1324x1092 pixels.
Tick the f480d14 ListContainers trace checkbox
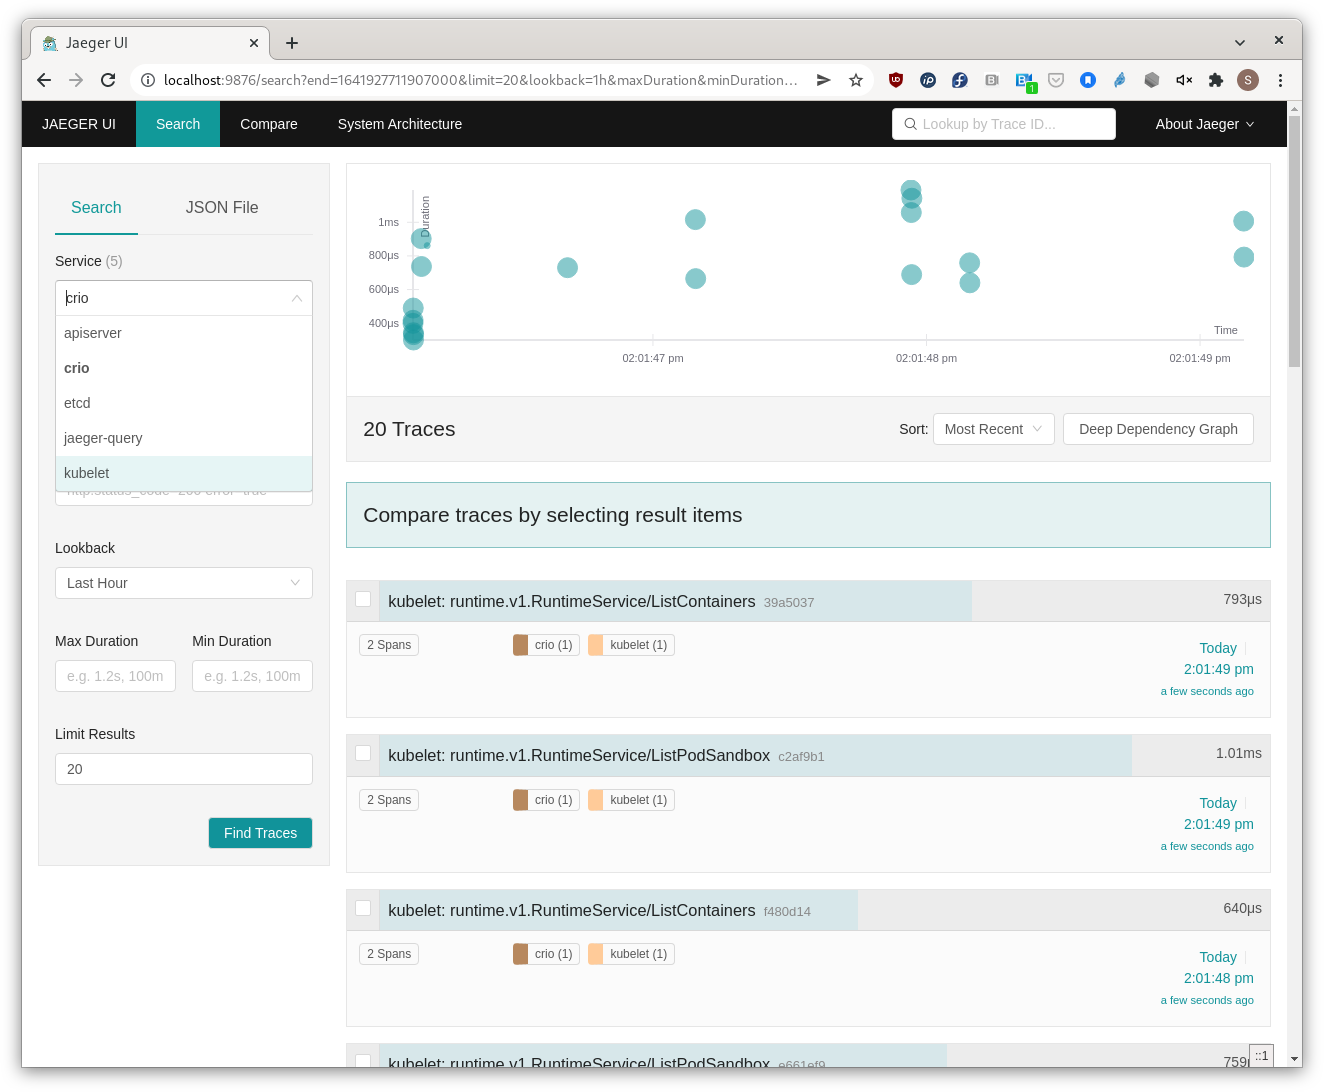363,908
